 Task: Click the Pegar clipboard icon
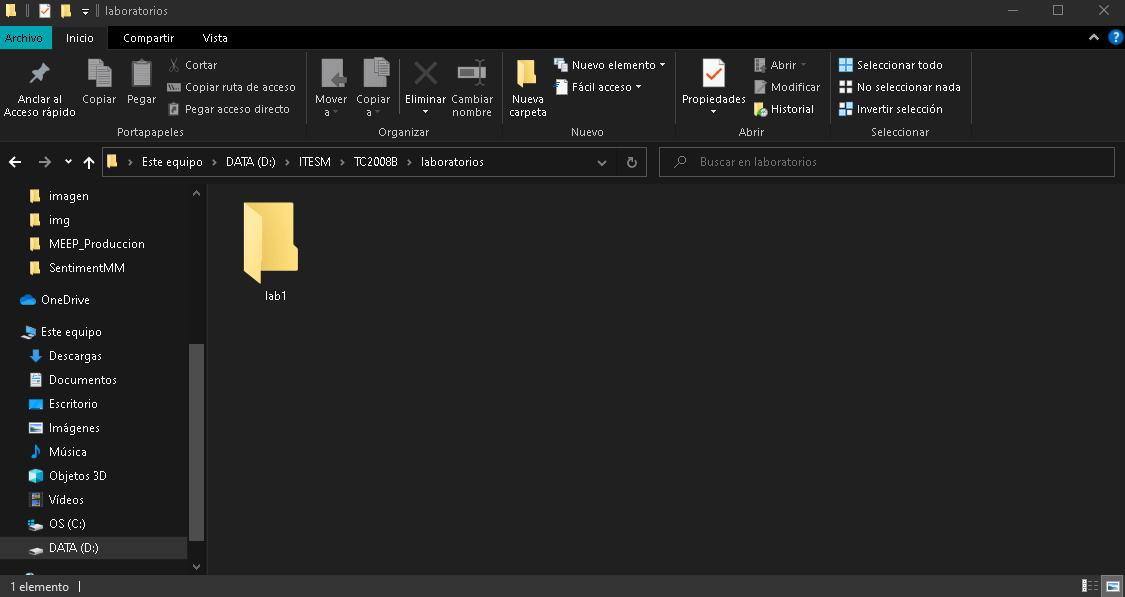pyautogui.click(x=141, y=76)
